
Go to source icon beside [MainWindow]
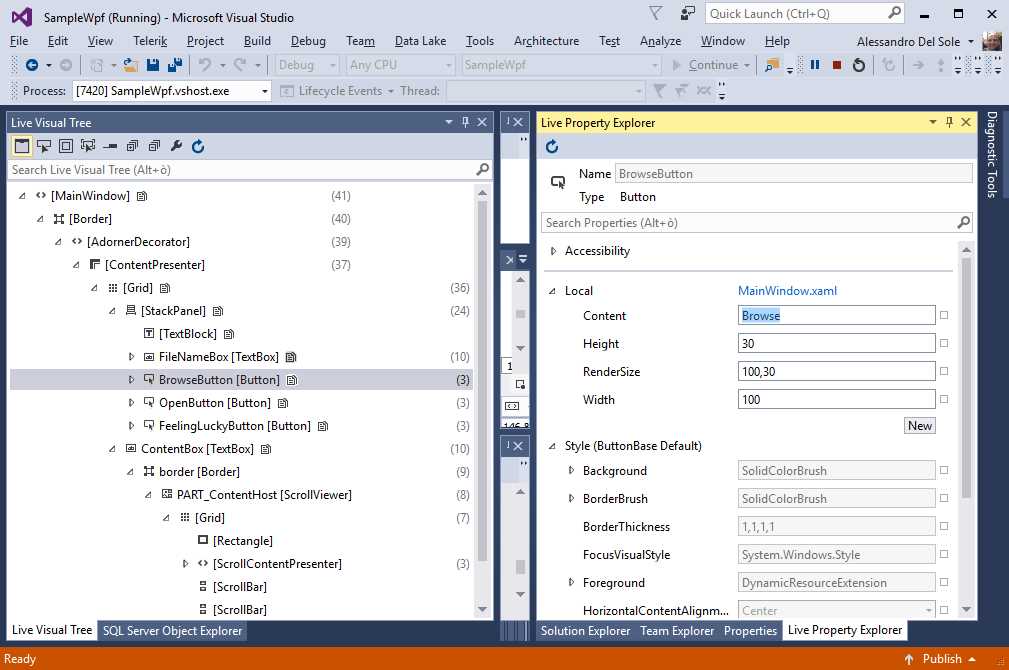[142, 196]
